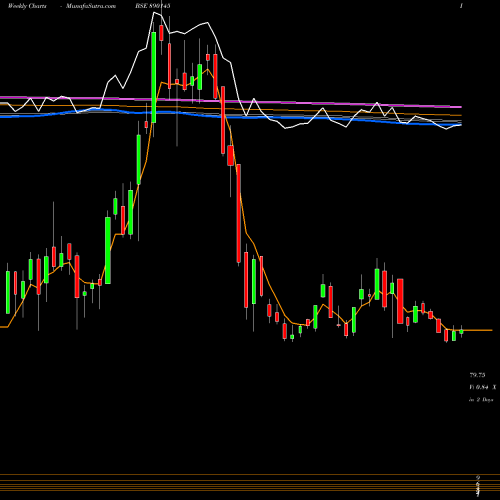Click the magenta moving average line's right end

click(460, 107)
